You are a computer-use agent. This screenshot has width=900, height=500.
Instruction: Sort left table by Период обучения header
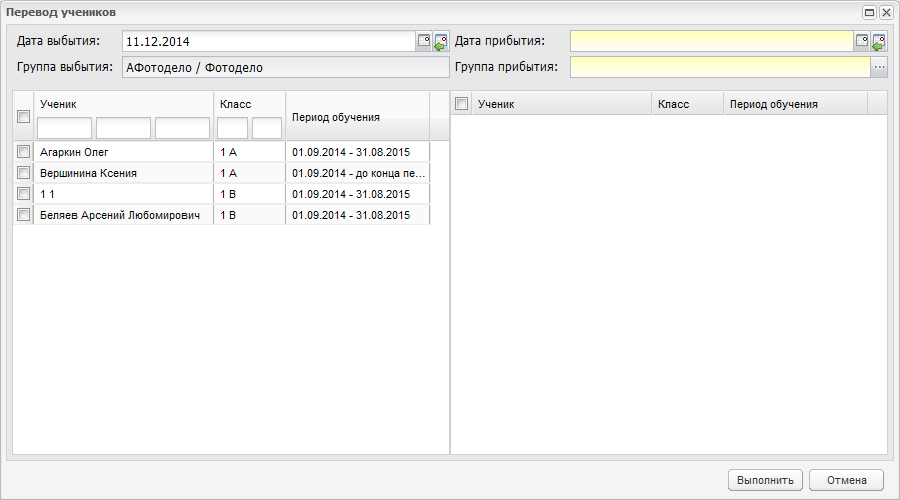tap(336, 117)
